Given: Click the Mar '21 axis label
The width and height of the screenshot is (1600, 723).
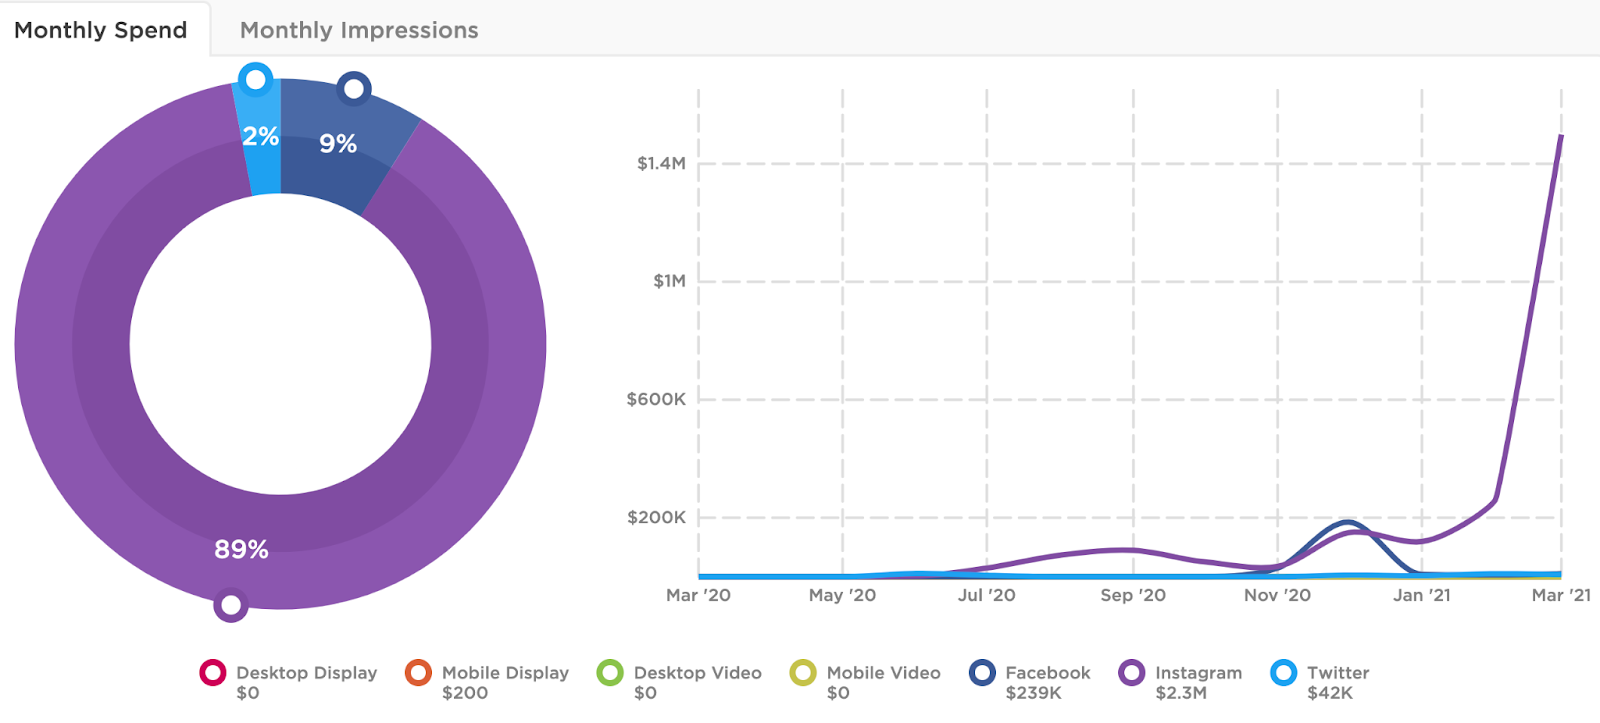Looking at the screenshot, I should tap(1561, 595).
